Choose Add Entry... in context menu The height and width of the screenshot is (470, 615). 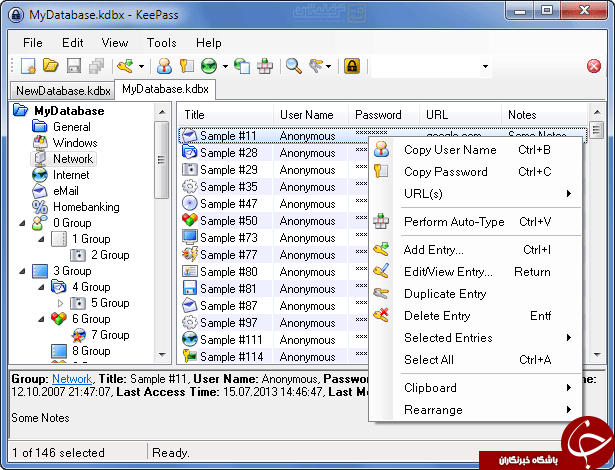(475, 250)
